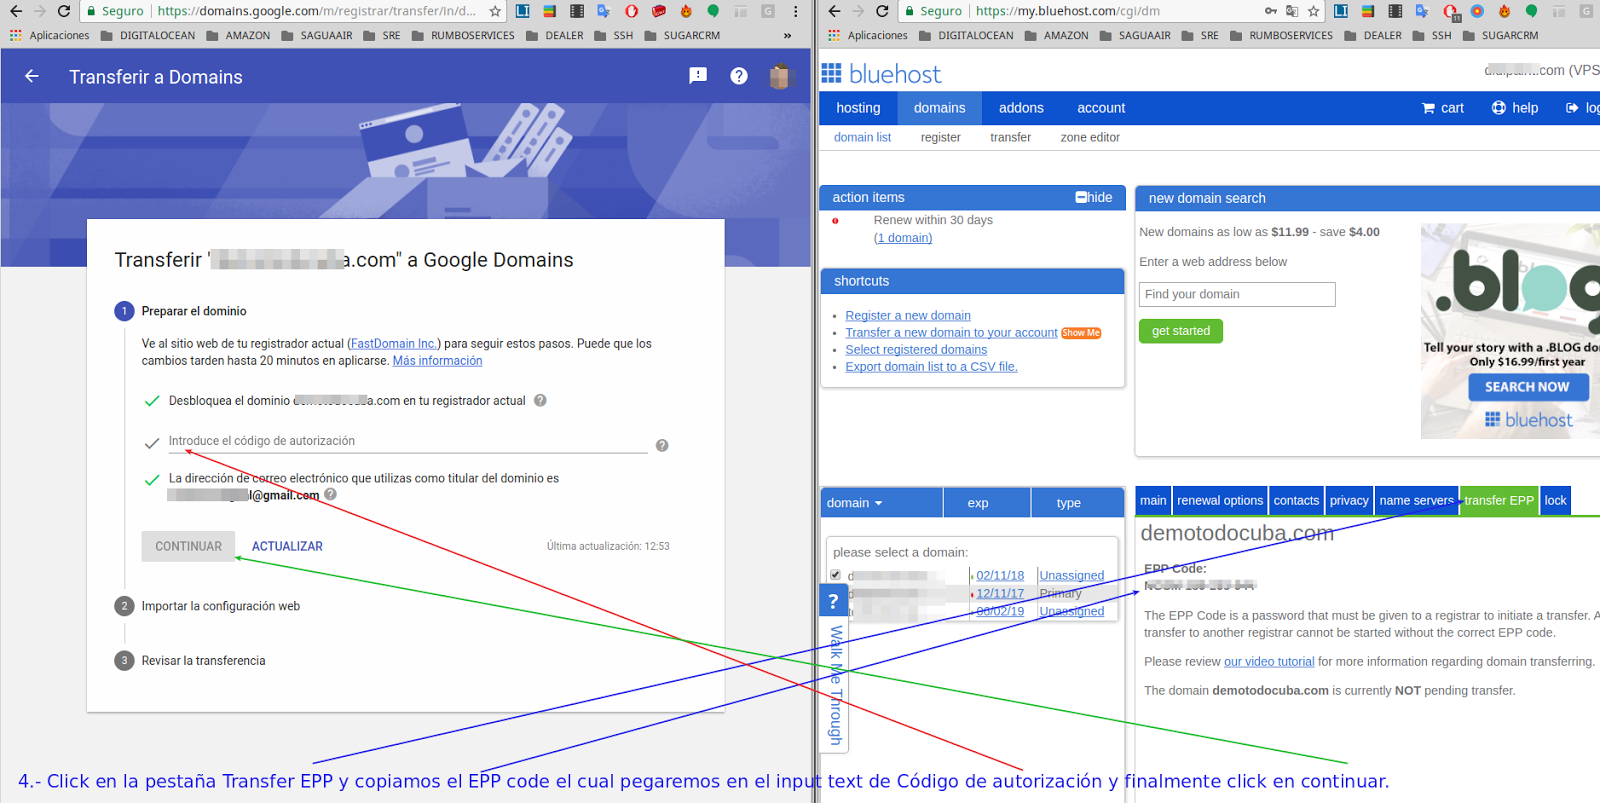Click ACTUALIZAR button

click(287, 546)
